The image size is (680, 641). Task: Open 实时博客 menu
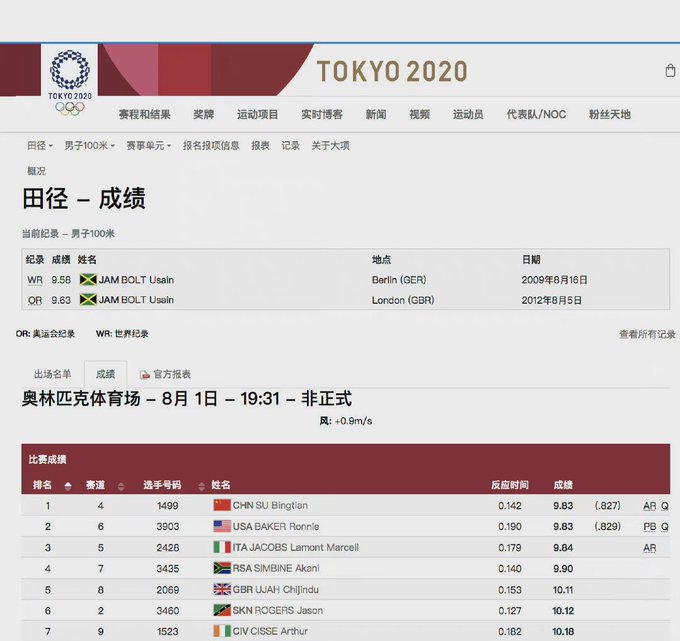322,114
